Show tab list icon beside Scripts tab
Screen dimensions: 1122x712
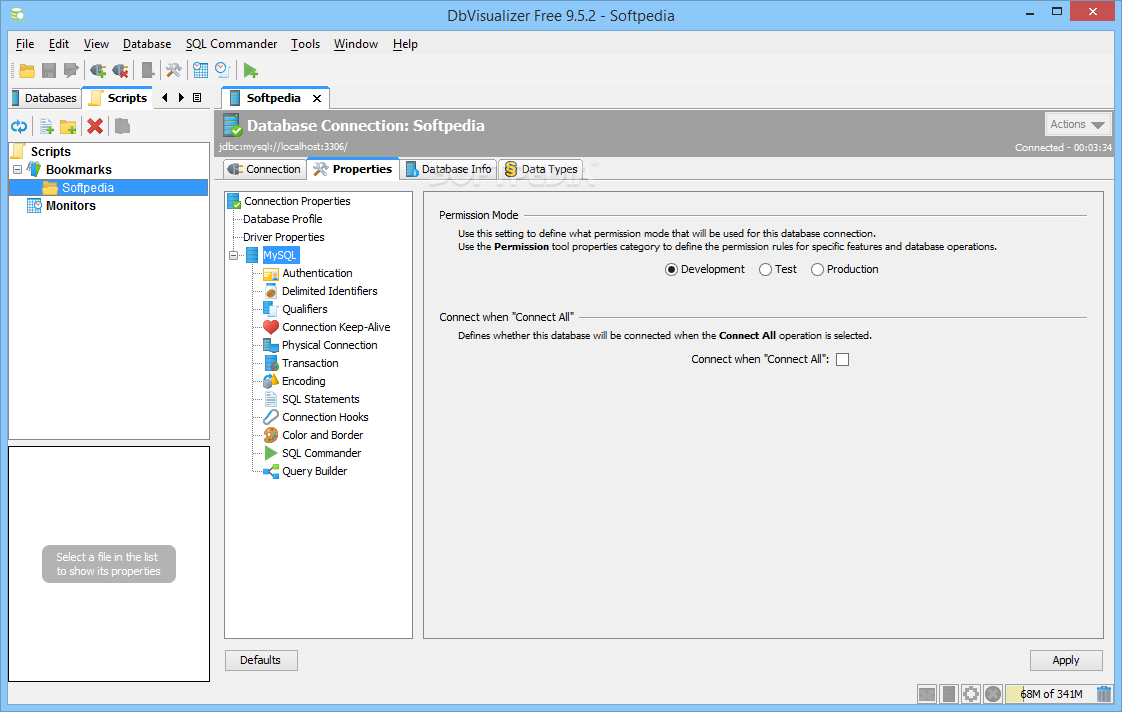[197, 97]
